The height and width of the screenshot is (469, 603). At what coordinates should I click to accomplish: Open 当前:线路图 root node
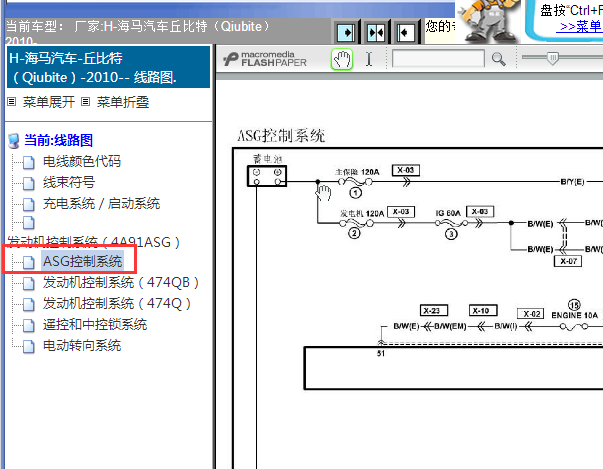58,140
